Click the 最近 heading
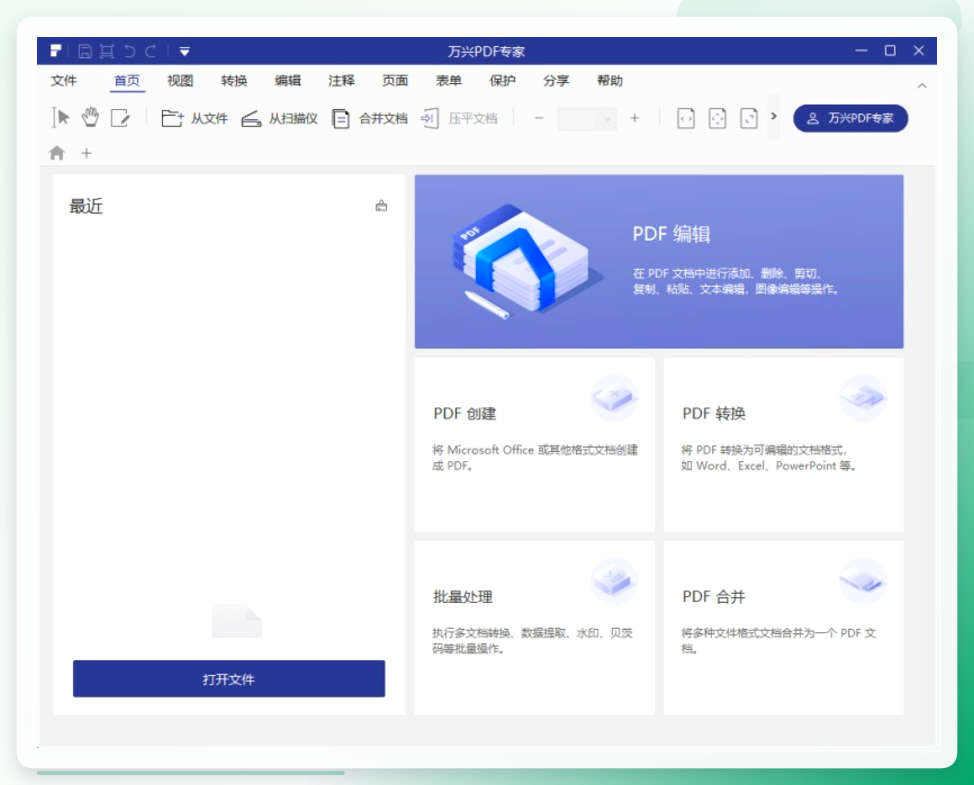Viewport: 974px width, 785px height. click(x=86, y=206)
